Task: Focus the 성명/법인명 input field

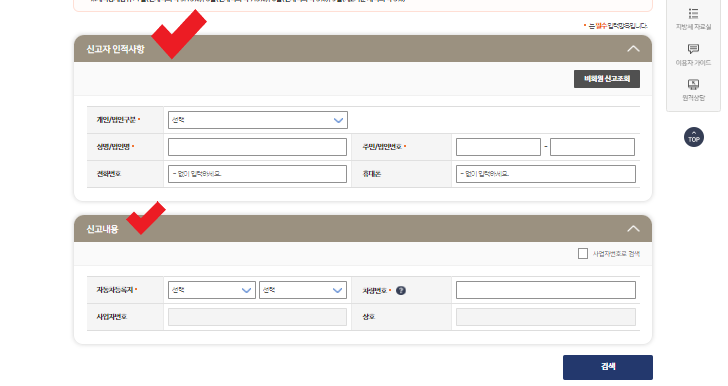Action: [257, 147]
